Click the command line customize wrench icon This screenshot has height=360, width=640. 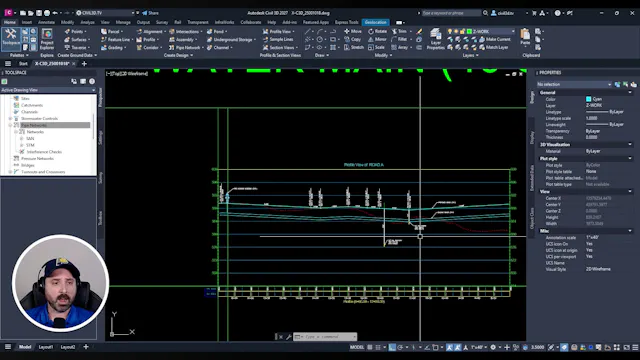click(289, 337)
